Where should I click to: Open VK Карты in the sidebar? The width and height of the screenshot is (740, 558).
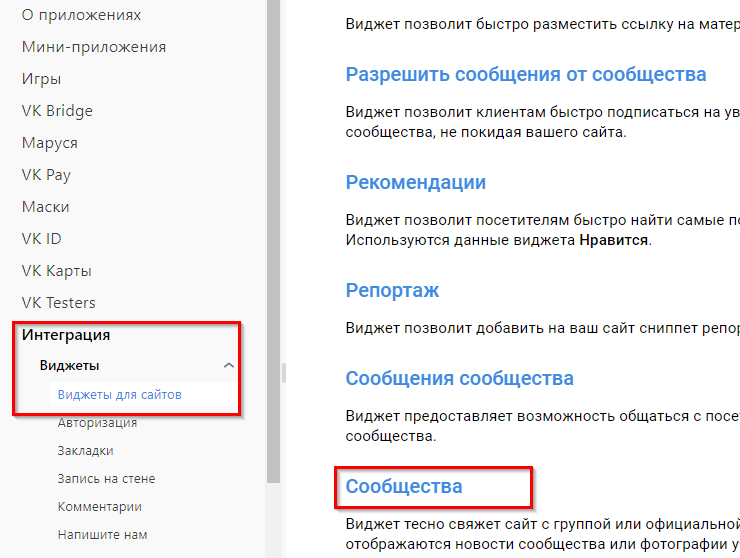56,271
